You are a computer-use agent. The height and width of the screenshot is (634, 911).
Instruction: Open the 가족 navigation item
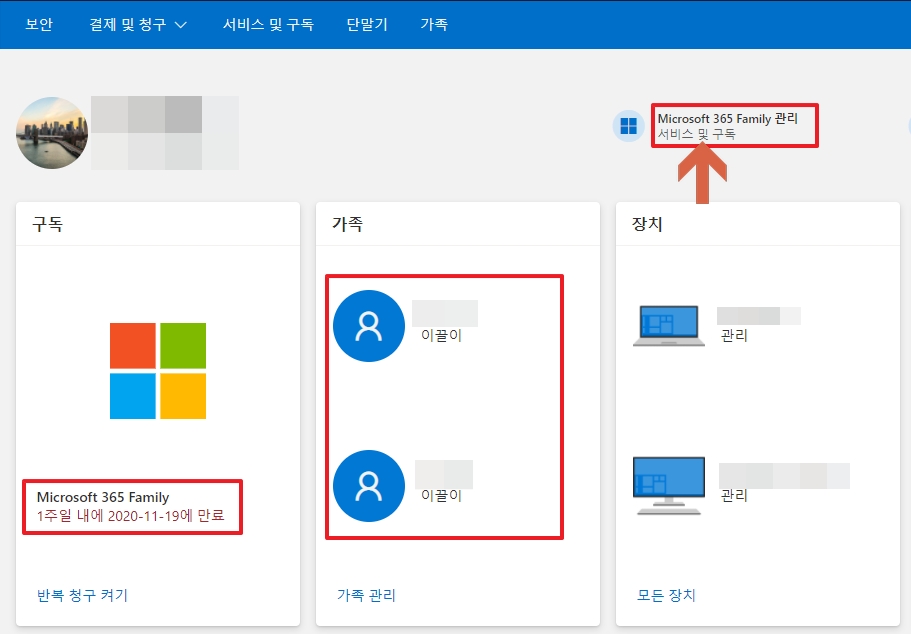434,24
